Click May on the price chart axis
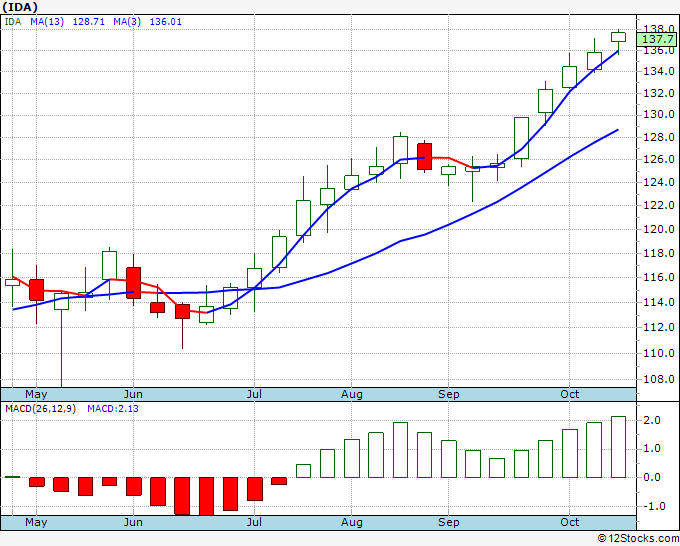The height and width of the screenshot is (546, 680). [36, 395]
